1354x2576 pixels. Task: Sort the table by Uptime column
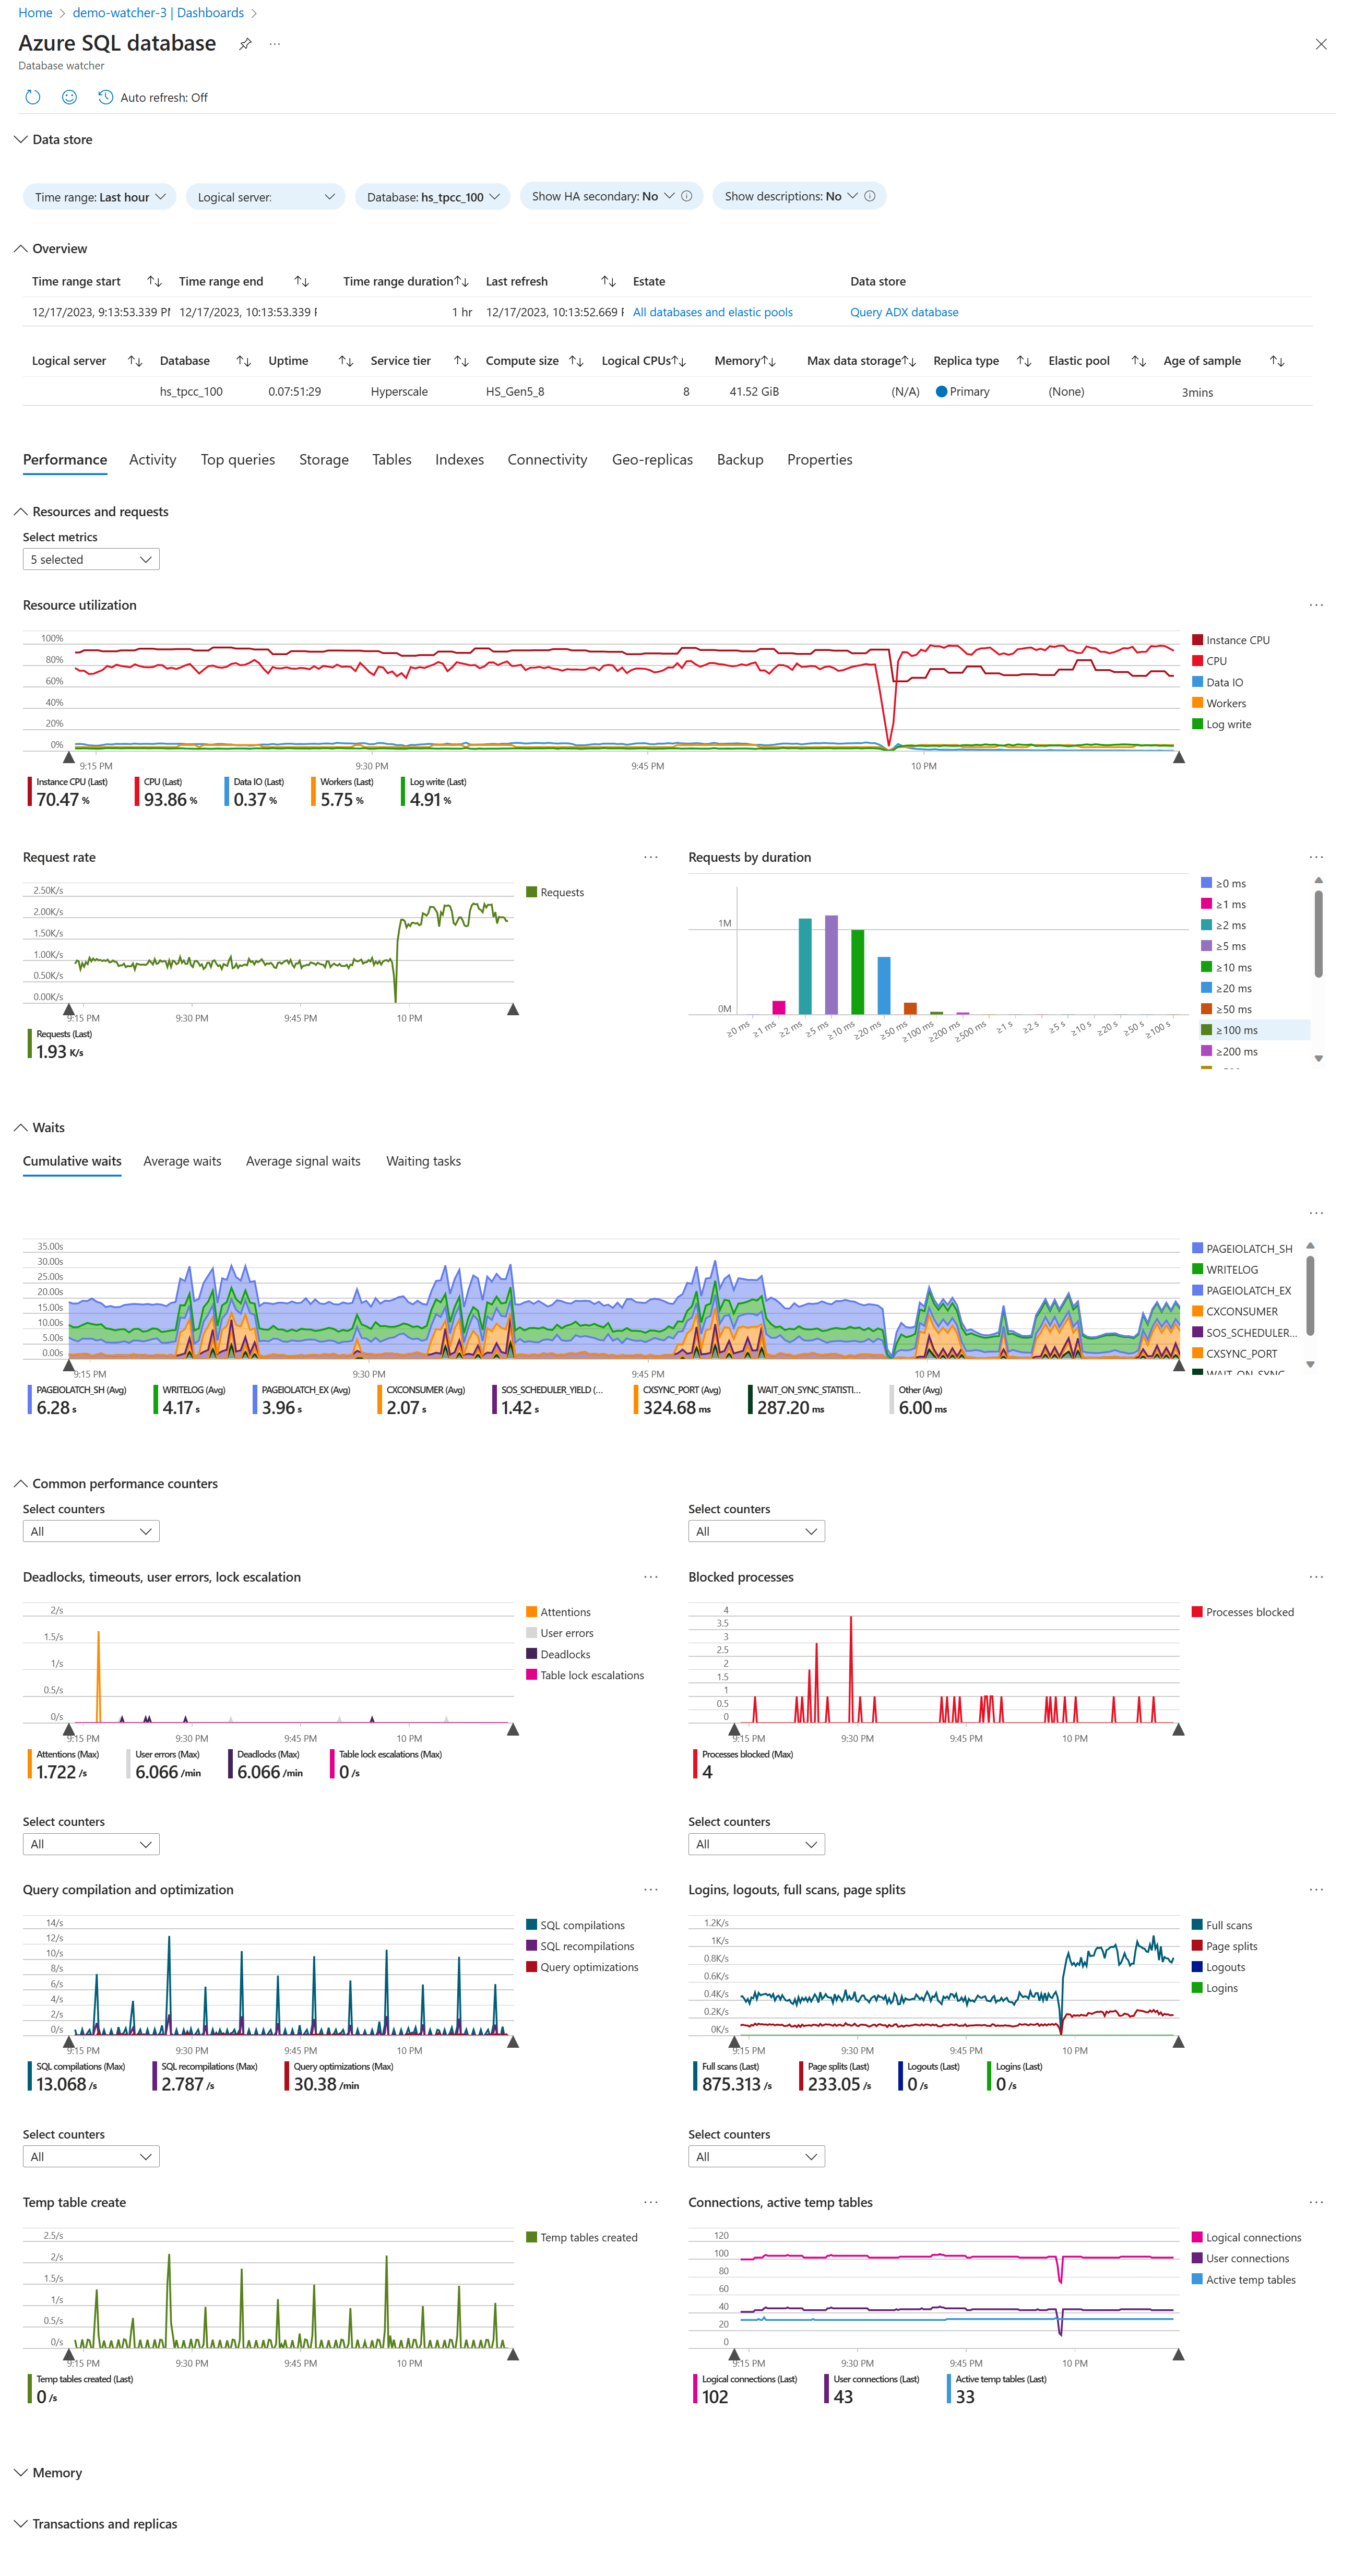click(346, 361)
